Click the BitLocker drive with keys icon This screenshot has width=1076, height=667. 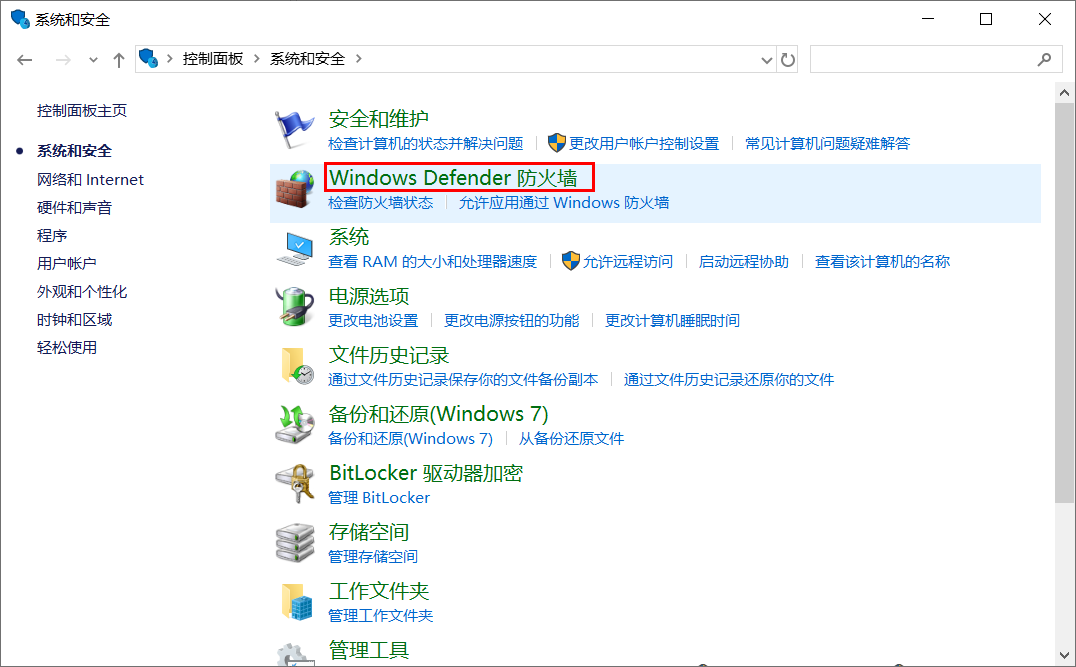295,483
